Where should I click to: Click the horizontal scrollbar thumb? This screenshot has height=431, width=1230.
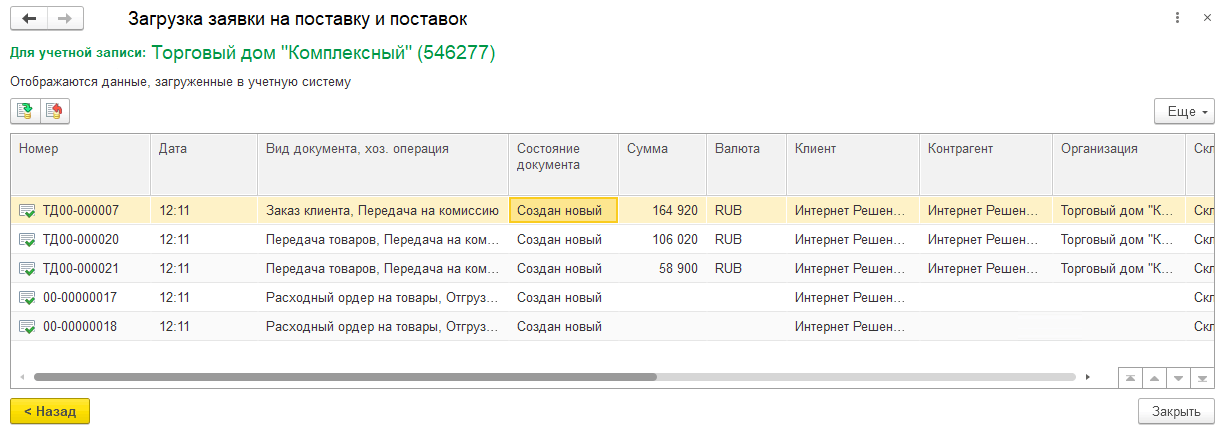pos(345,378)
